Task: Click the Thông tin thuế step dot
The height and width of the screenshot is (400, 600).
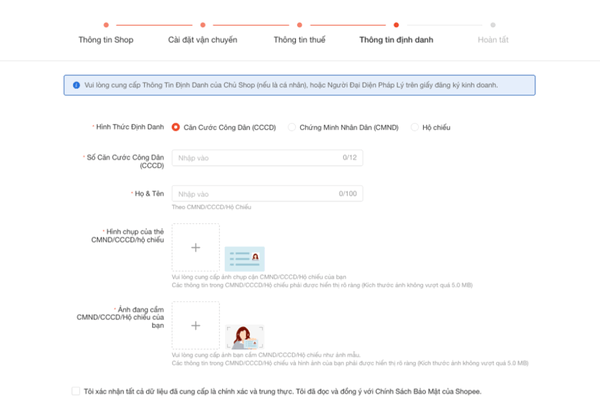Action: pos(299,24)
